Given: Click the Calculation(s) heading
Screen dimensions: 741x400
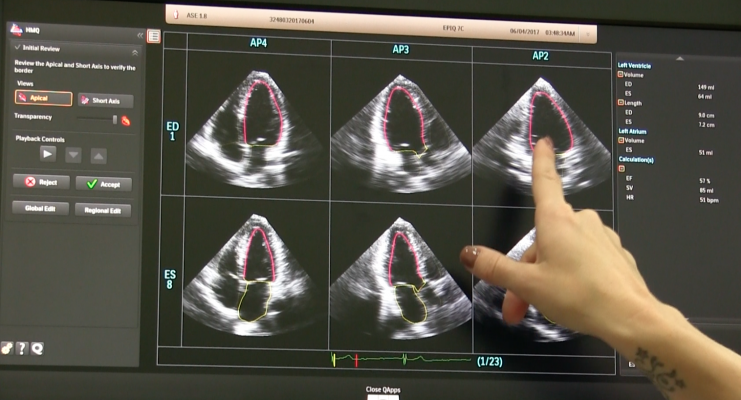Looking at the screenshot, I should (x=636, y=160).
